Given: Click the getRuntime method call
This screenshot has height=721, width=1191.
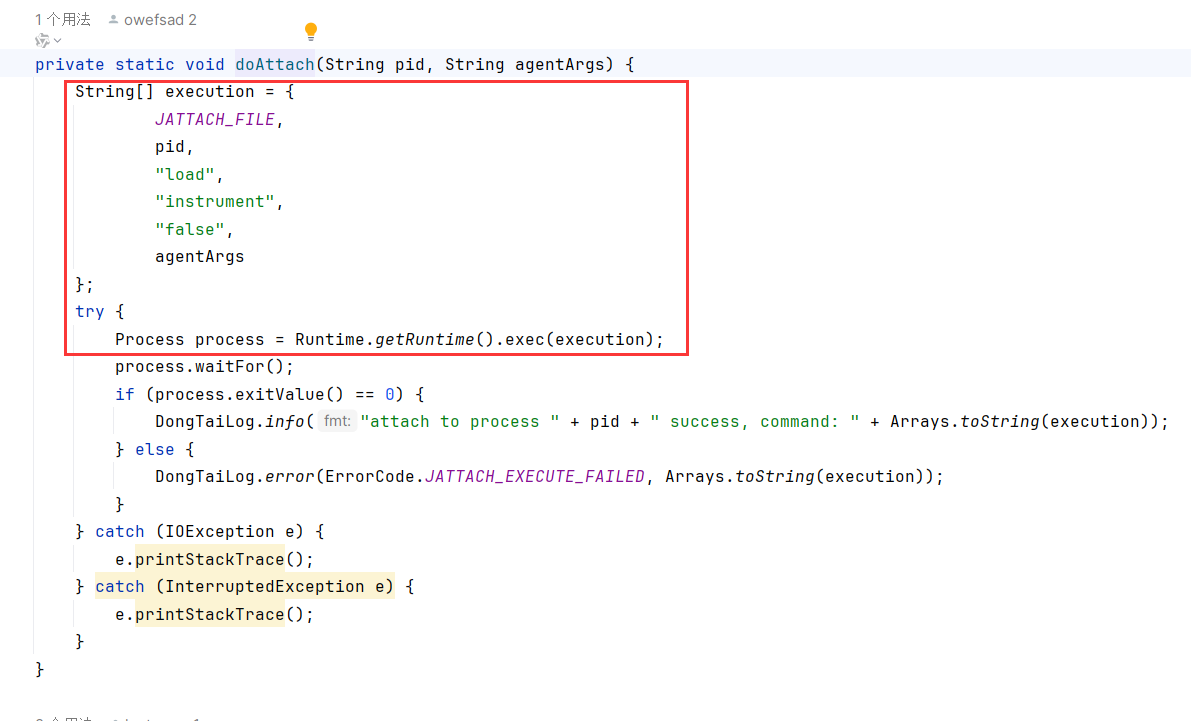Looking at the screenshot, I should [x=424, y=339].
